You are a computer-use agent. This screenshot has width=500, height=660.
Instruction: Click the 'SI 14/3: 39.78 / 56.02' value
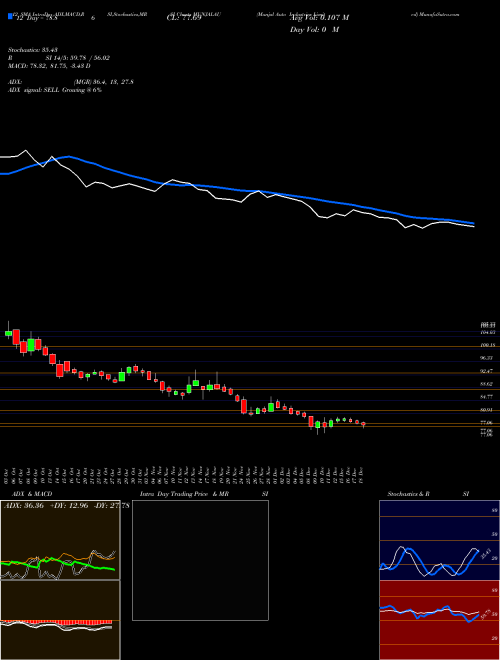point(78,58)
